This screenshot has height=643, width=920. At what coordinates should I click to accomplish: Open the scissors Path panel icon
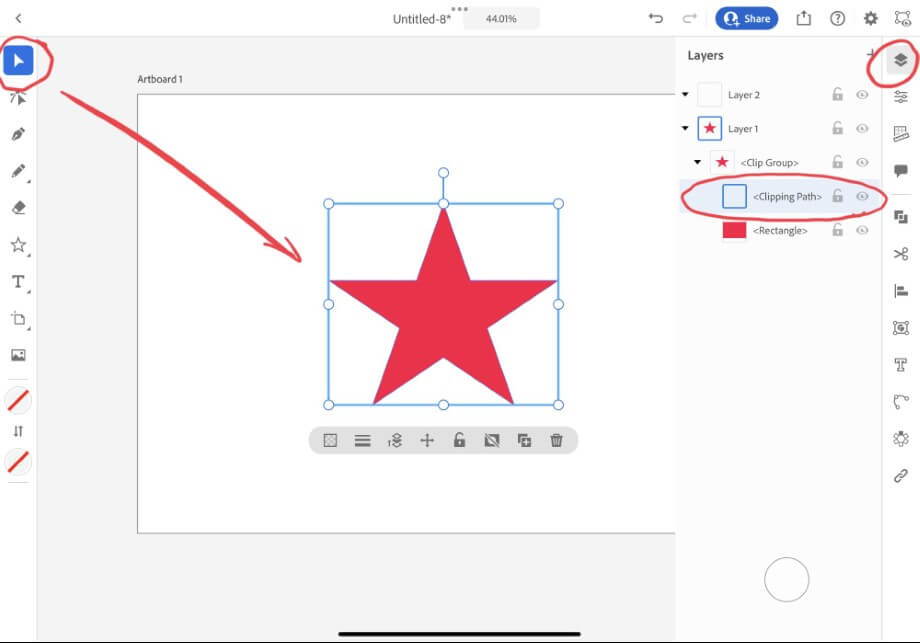pyautogui.click(x=901, y=254)
